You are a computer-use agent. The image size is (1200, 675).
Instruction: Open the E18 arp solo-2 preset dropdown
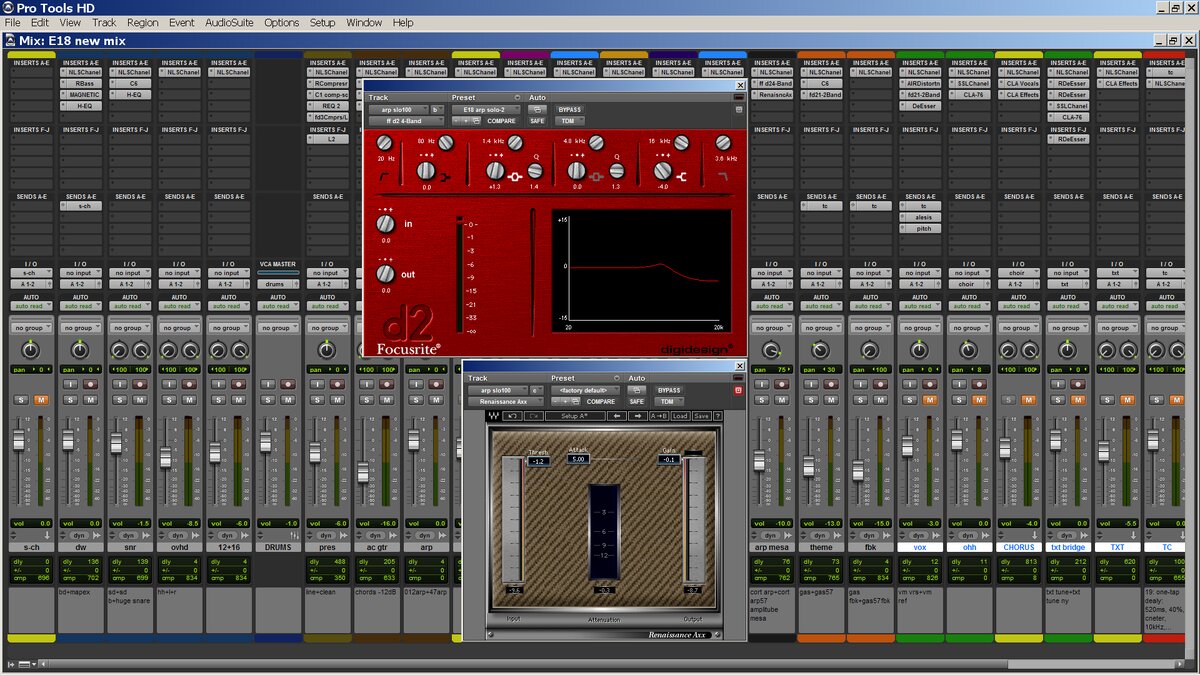[486, 109]
